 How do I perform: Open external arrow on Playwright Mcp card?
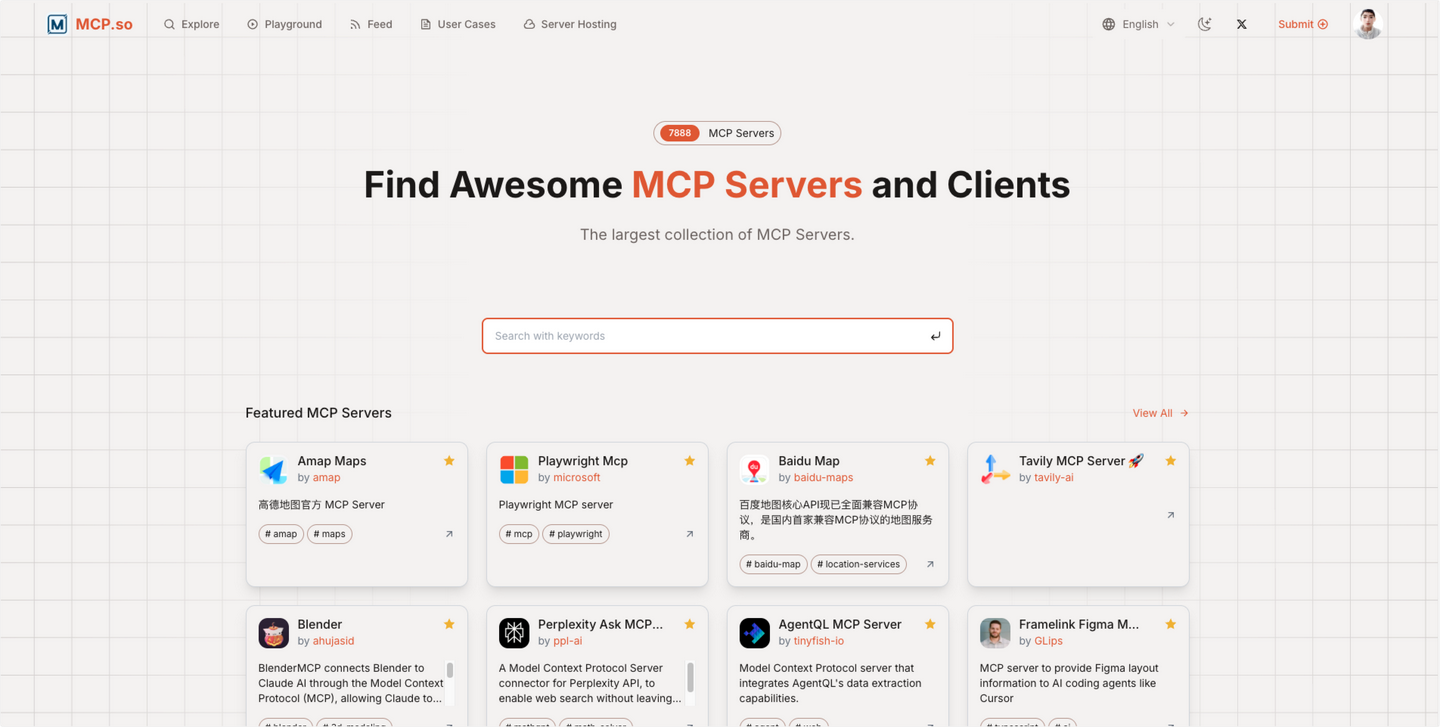(x=690, y=534)
